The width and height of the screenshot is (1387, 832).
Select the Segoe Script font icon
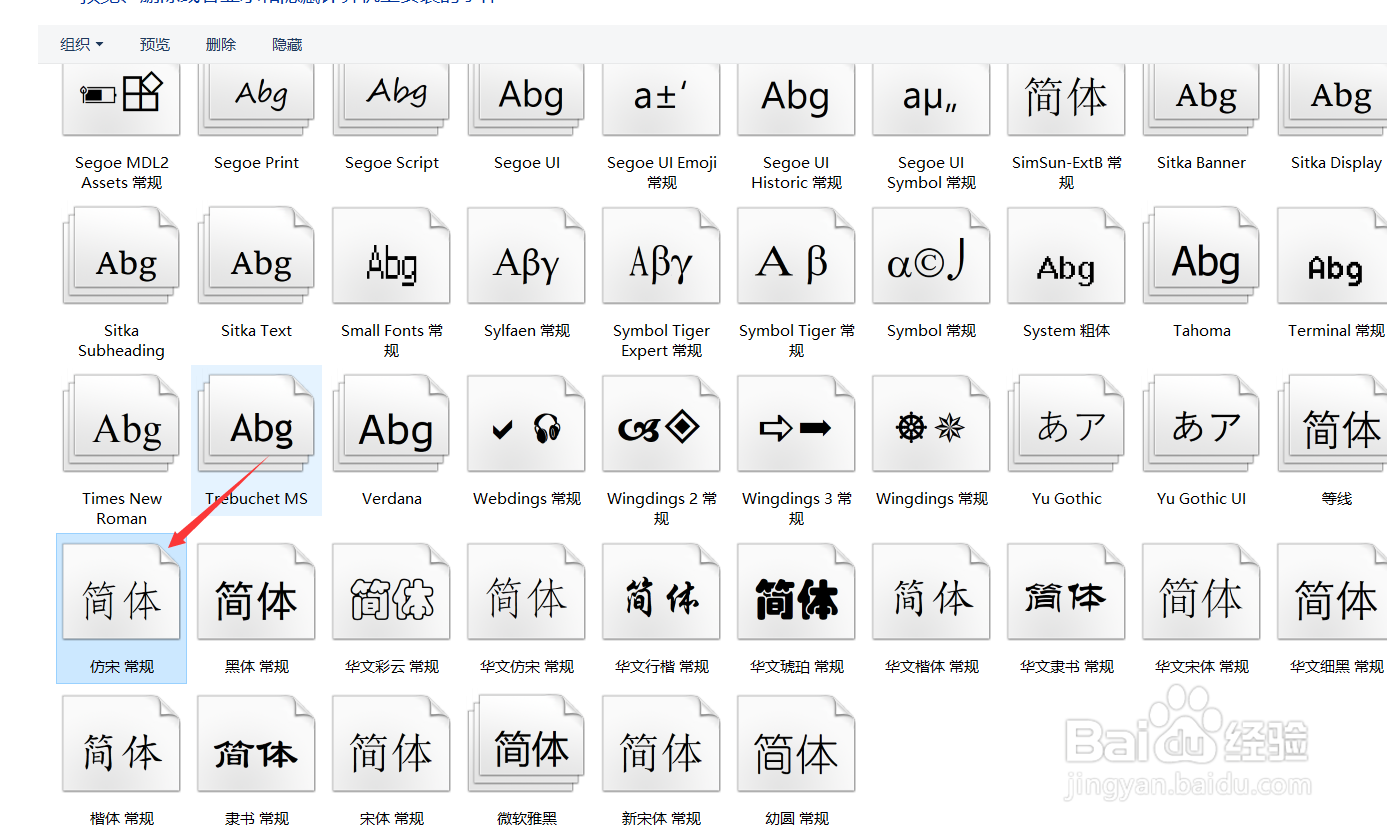[391, 100]
